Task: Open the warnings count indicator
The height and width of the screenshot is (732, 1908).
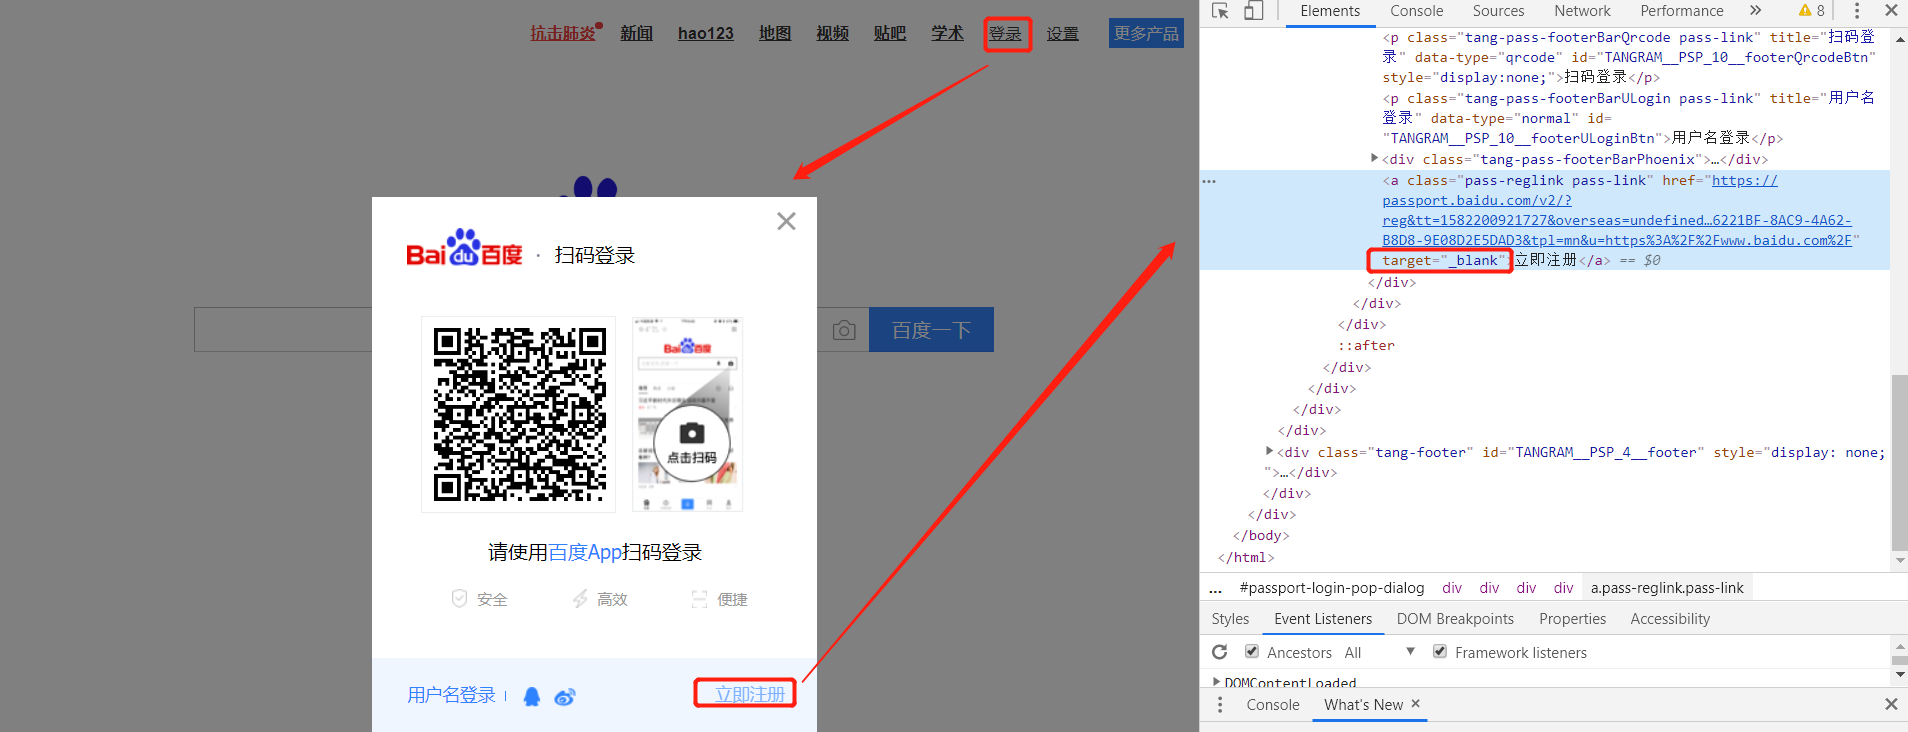Action: point(1812,11)
